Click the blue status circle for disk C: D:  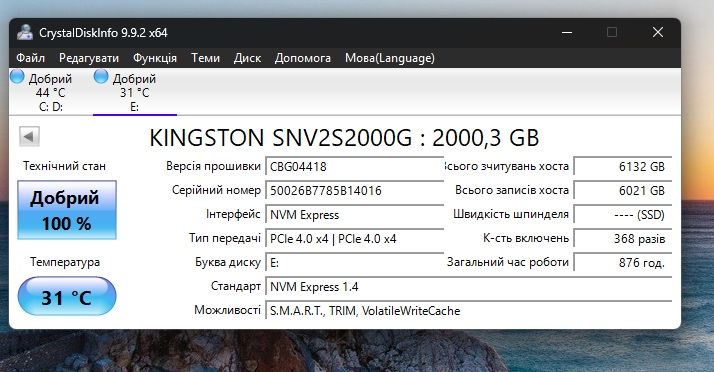click(17, 76)
